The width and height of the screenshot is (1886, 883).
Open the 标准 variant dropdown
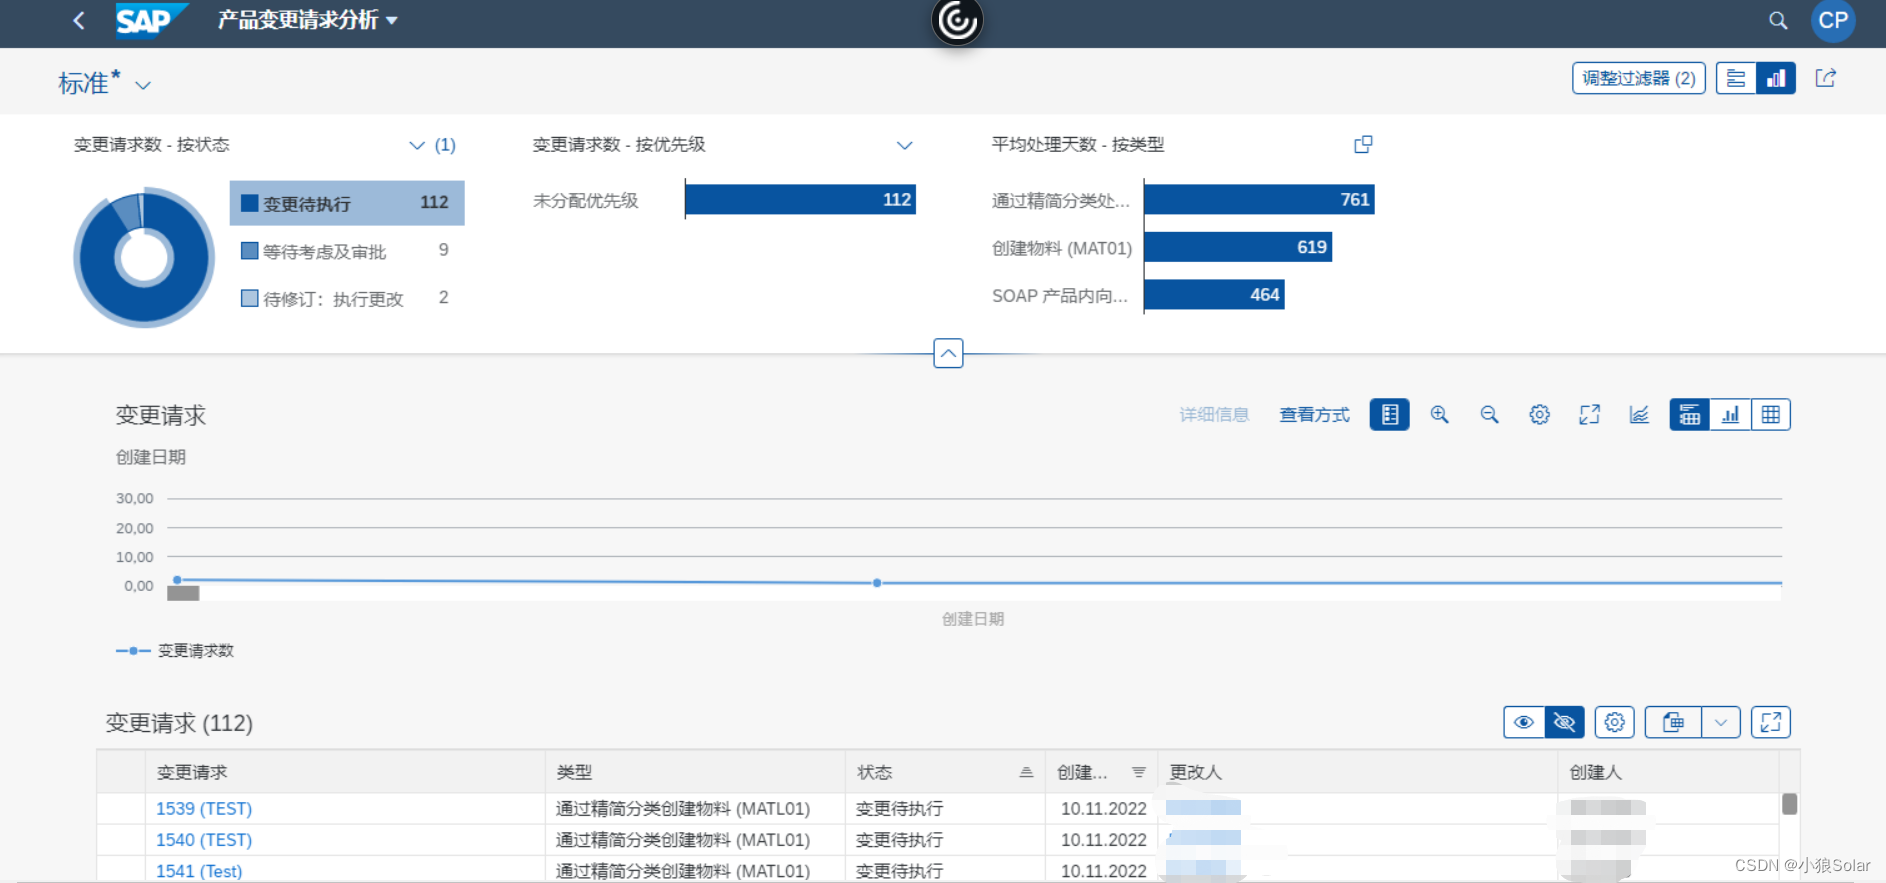143,85
